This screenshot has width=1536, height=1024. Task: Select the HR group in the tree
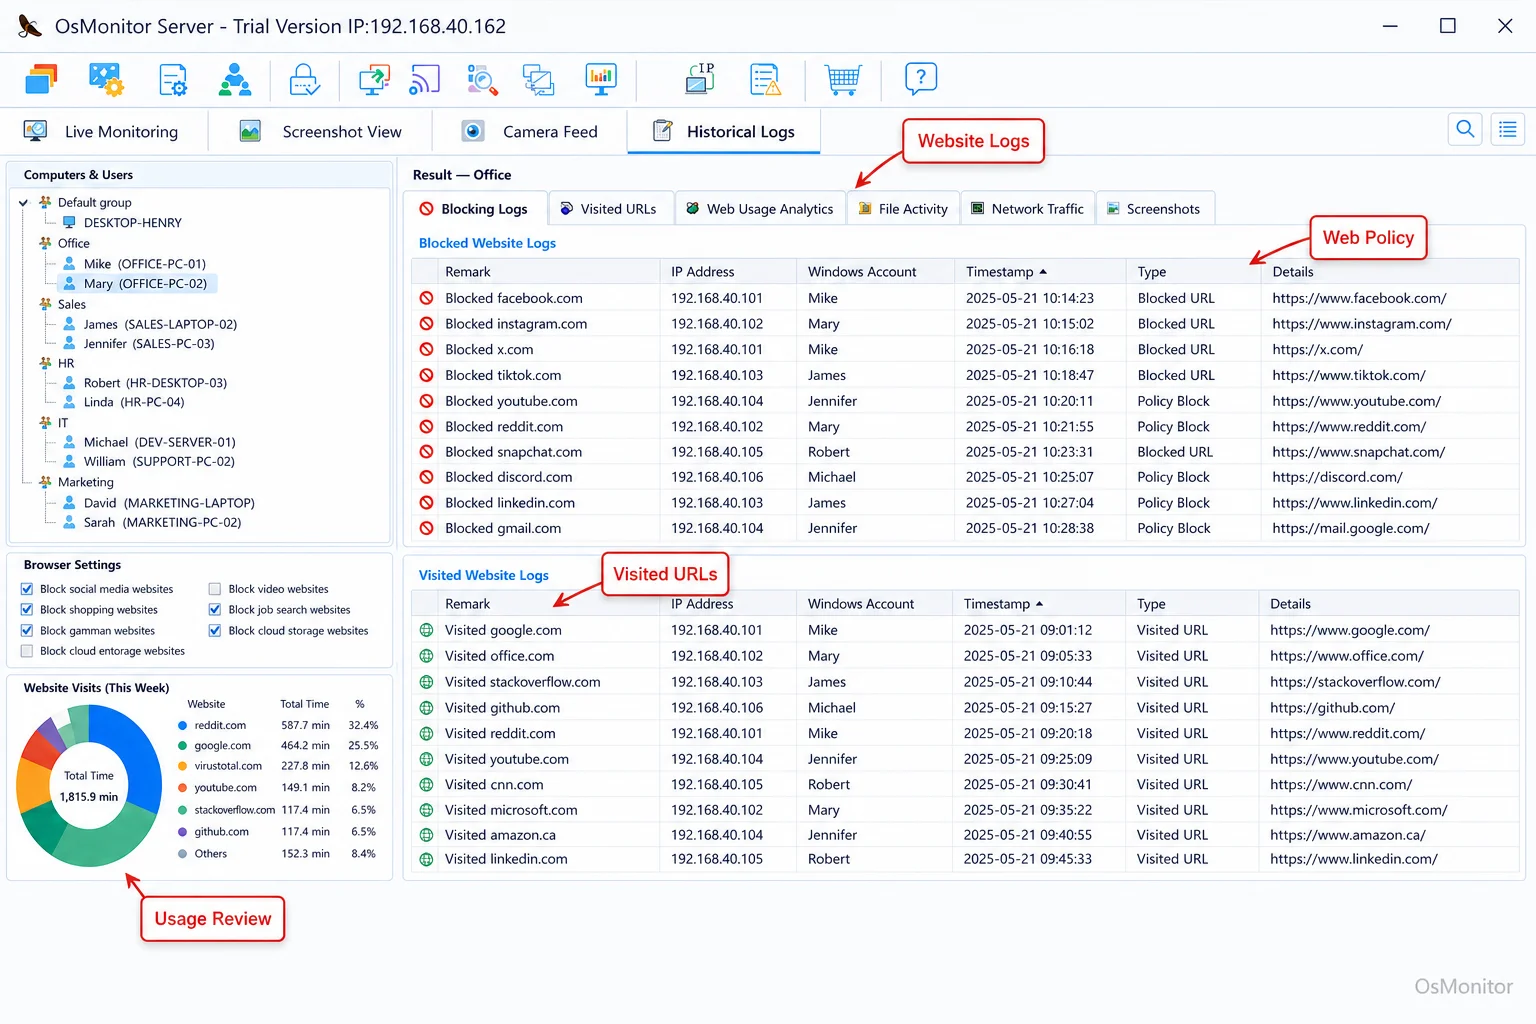click(x=66, y=363)
